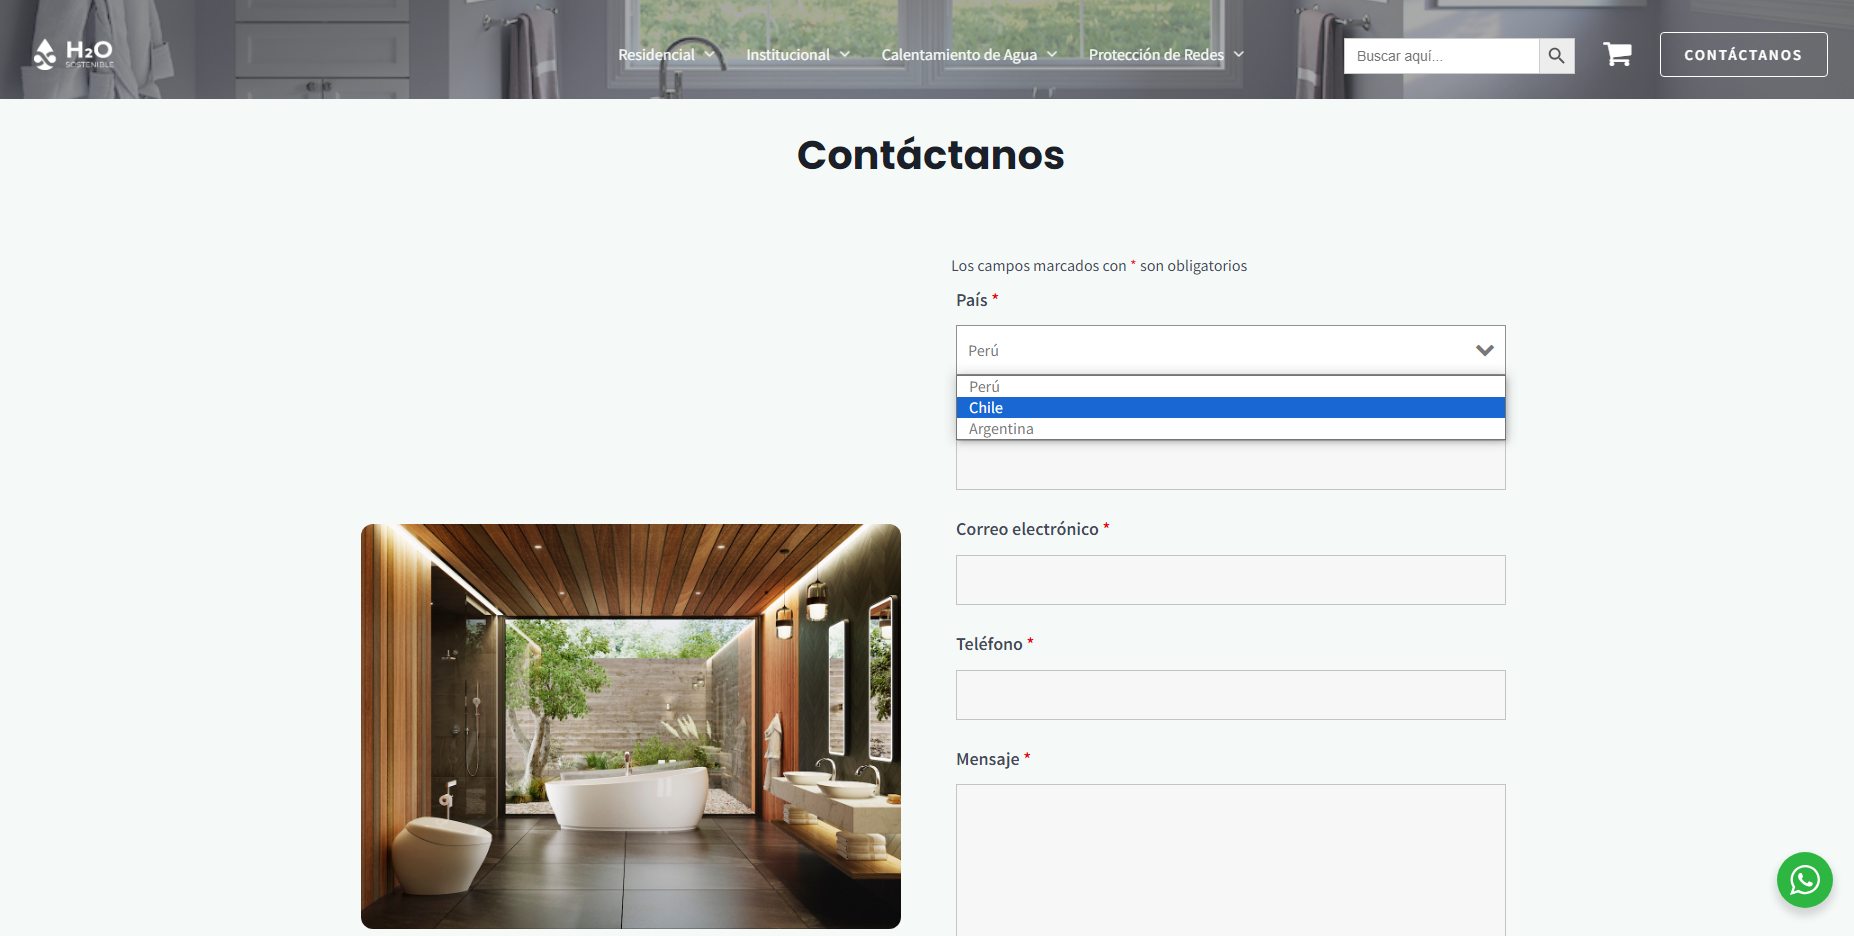Expand Institucional submenu chevron

(844, 54)
